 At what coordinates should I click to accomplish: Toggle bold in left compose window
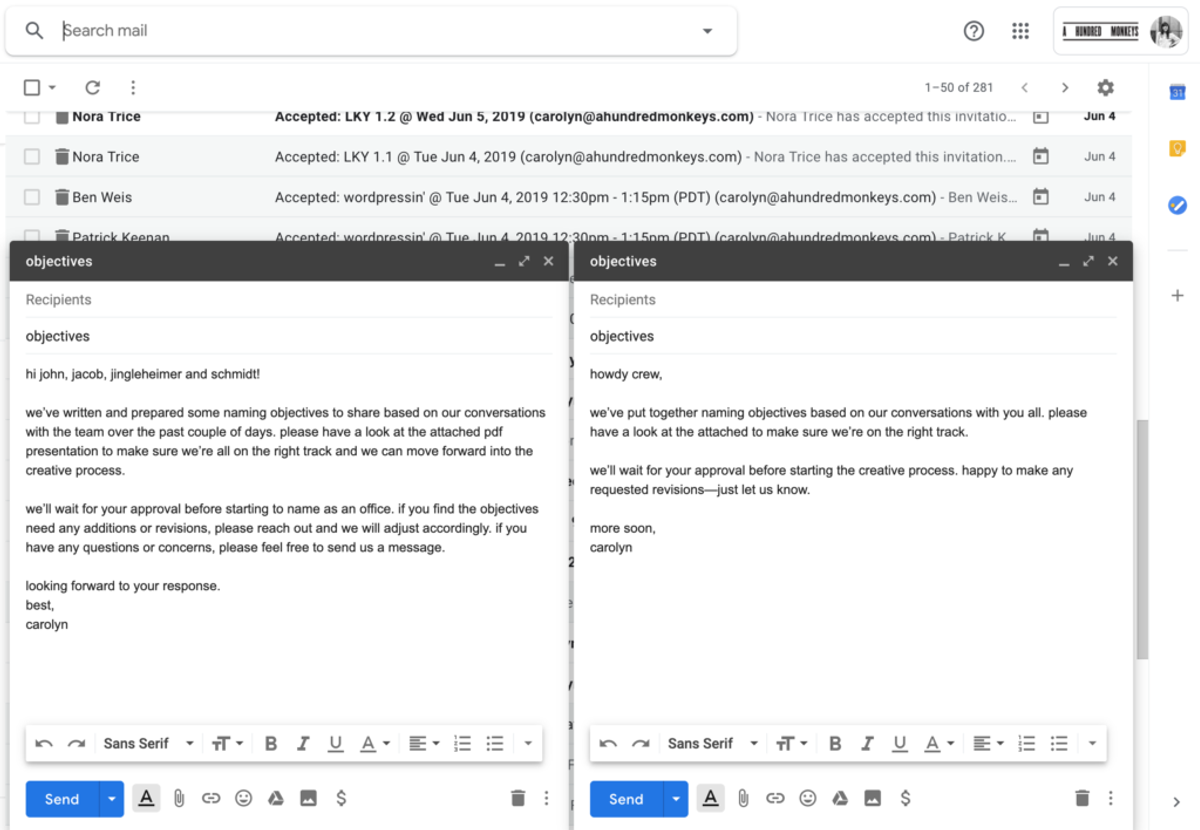pos(271,744)
